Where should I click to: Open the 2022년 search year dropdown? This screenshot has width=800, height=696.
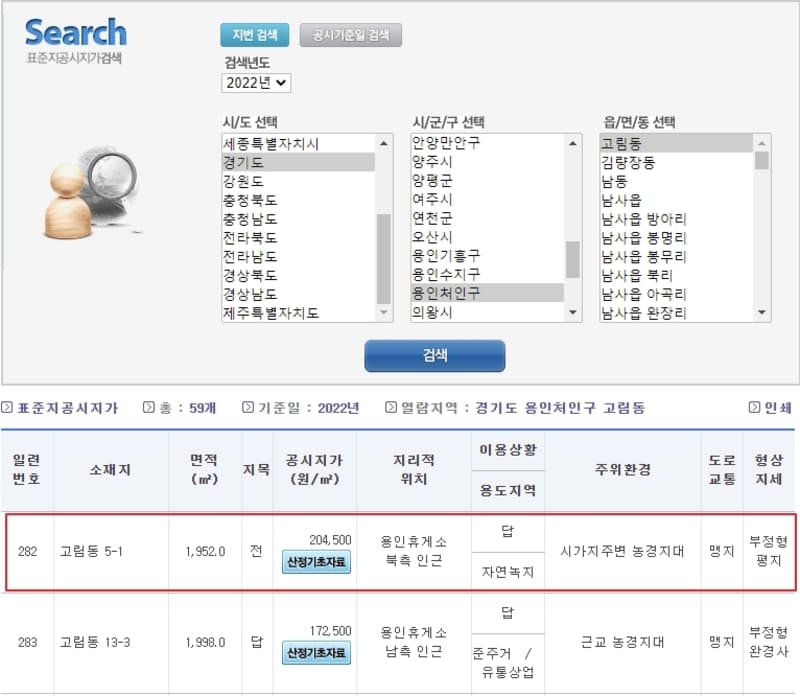[256, 83]
